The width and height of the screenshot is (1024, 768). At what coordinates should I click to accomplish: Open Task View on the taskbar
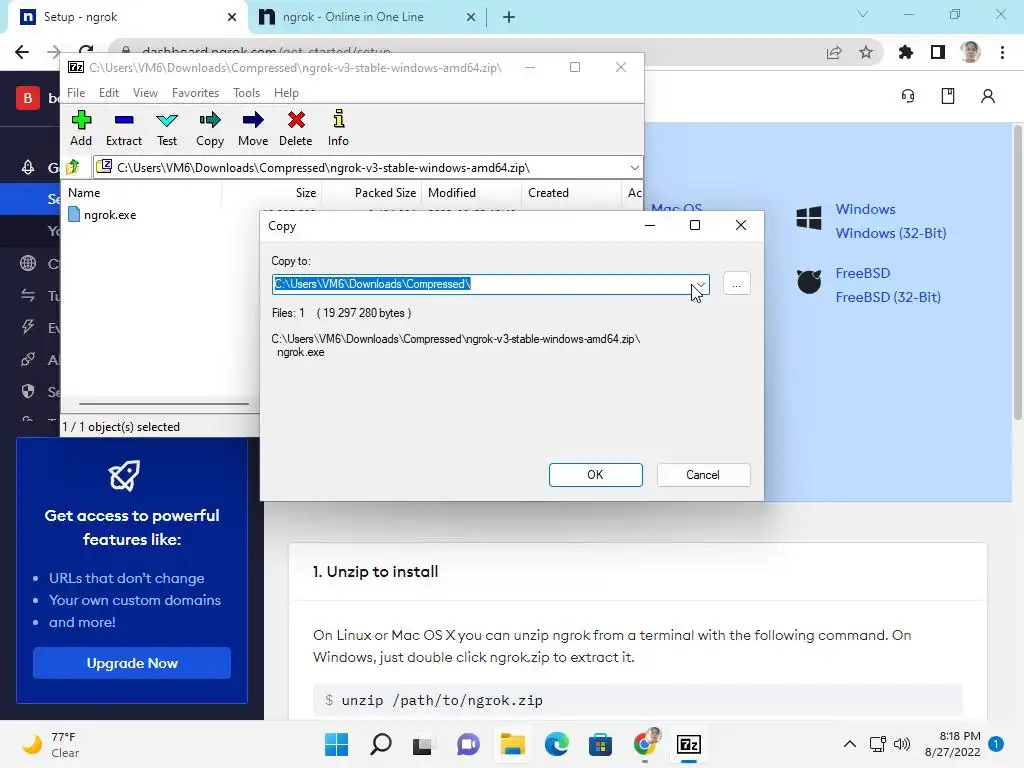[x=423, y=744]
